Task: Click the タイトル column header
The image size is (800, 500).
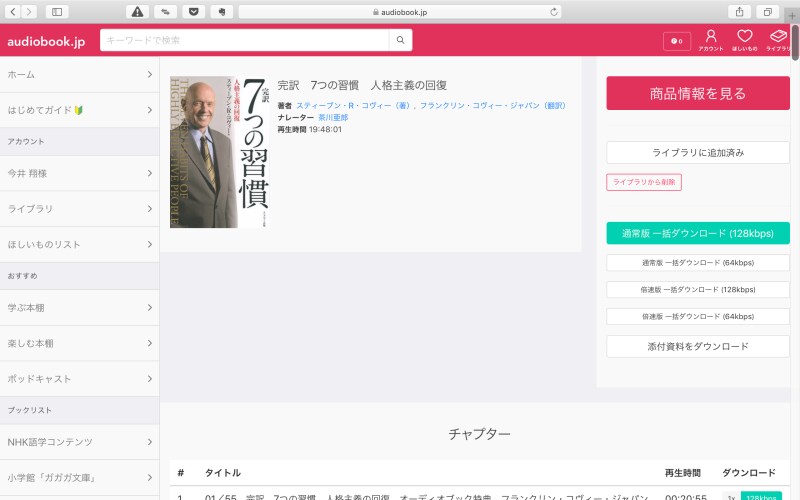Action: point(222,473)
